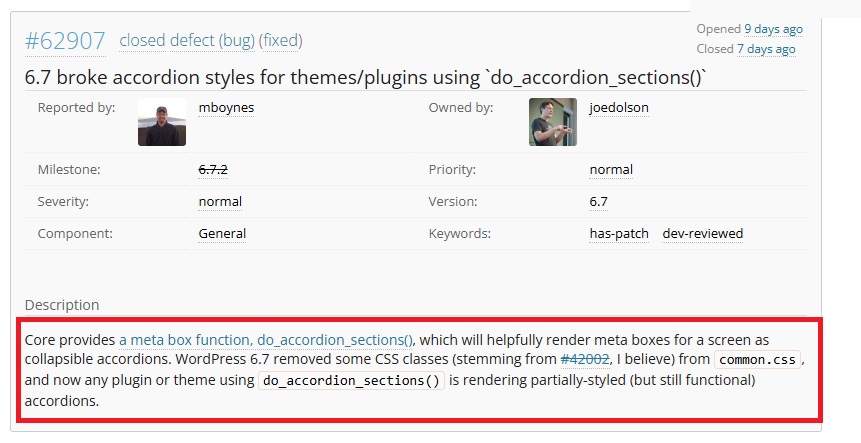
Task: Click the Priority field's normal value
Action: pyautogui.click(x=611, y=169)
